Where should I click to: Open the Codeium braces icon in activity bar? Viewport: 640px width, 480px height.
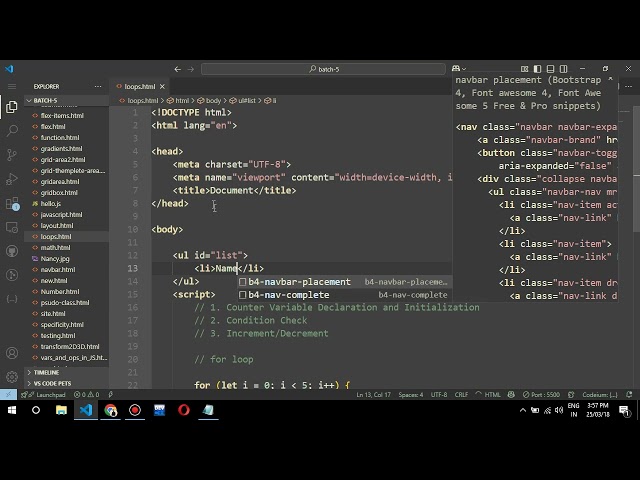[12, 299]
